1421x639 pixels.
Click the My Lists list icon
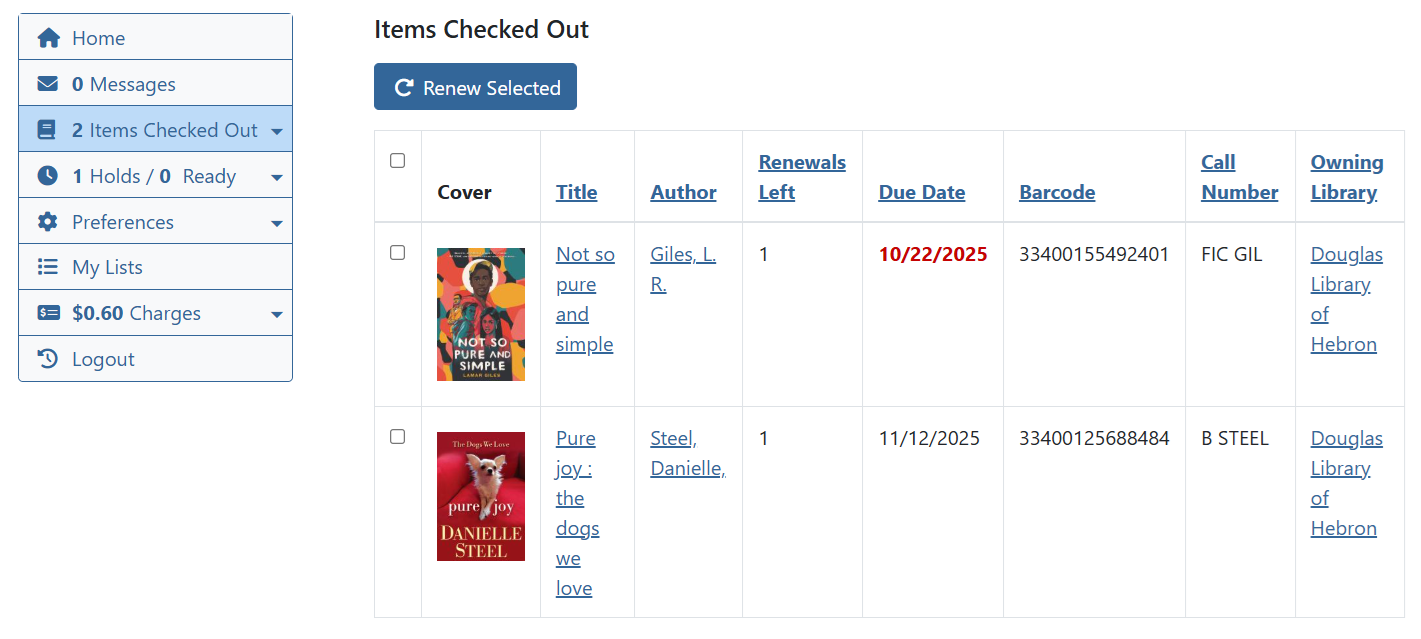coord(48,267)
